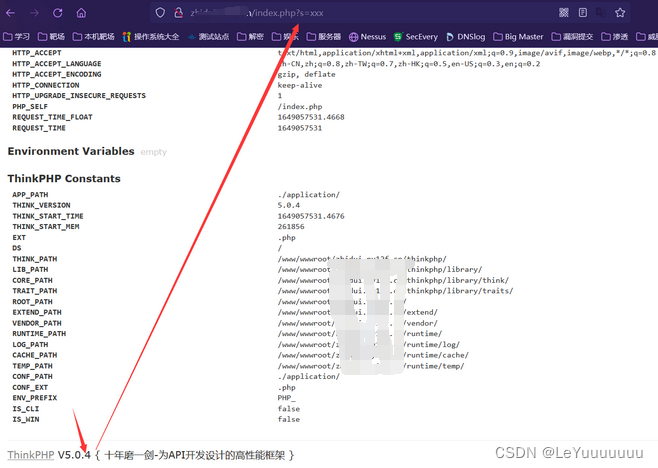Open the 靶场 bookmark folder
The image size is (658, 468).
(51, 37)
